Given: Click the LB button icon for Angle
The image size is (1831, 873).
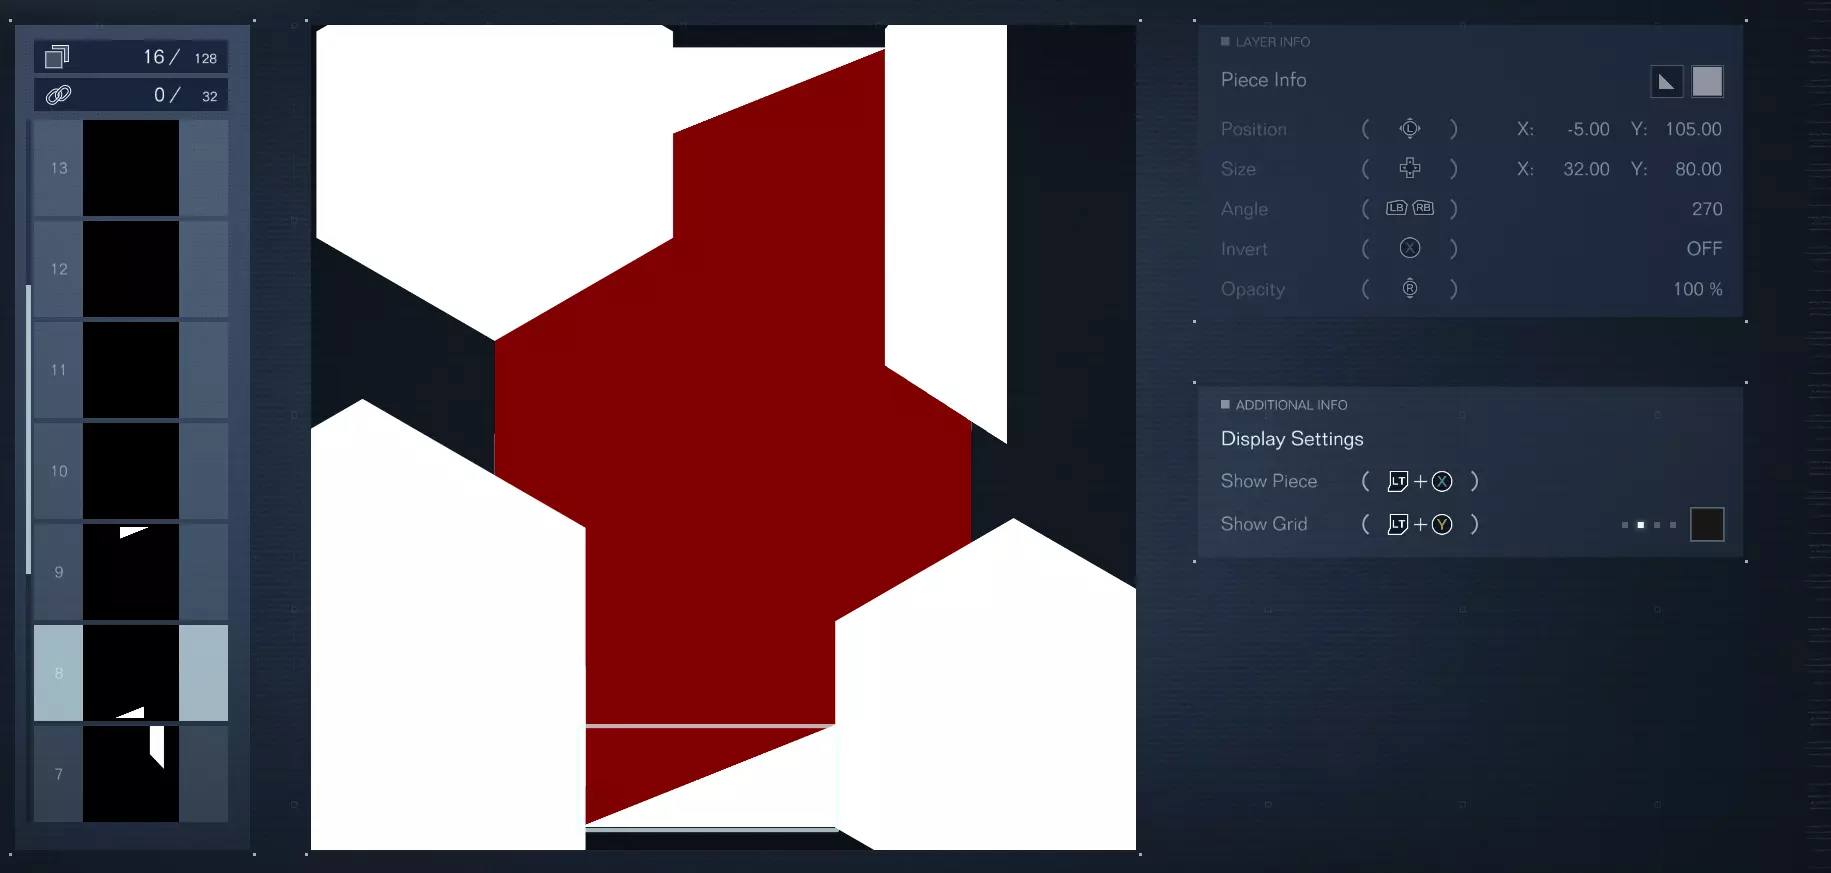Looking at the screenshot, I should point(1396,208).
